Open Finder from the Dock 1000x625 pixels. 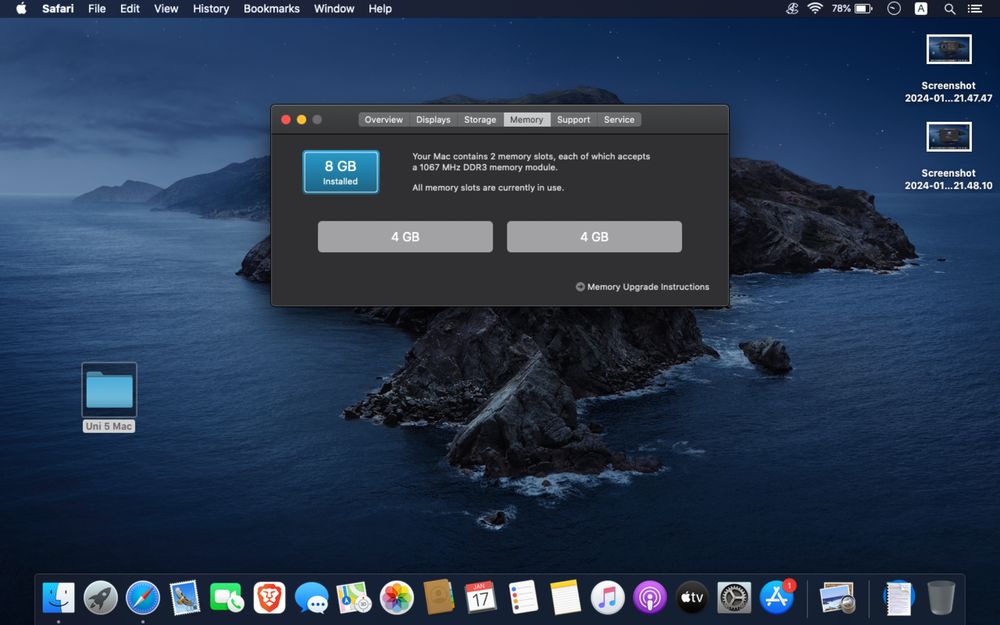point(58,598)
